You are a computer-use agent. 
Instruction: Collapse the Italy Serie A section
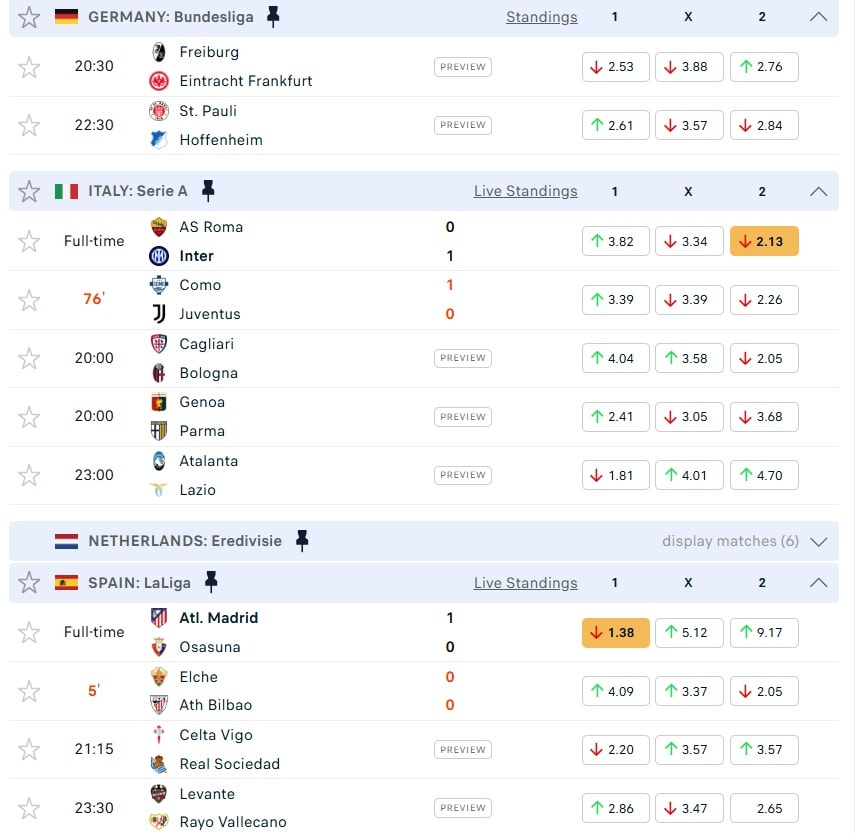[818, 191]
